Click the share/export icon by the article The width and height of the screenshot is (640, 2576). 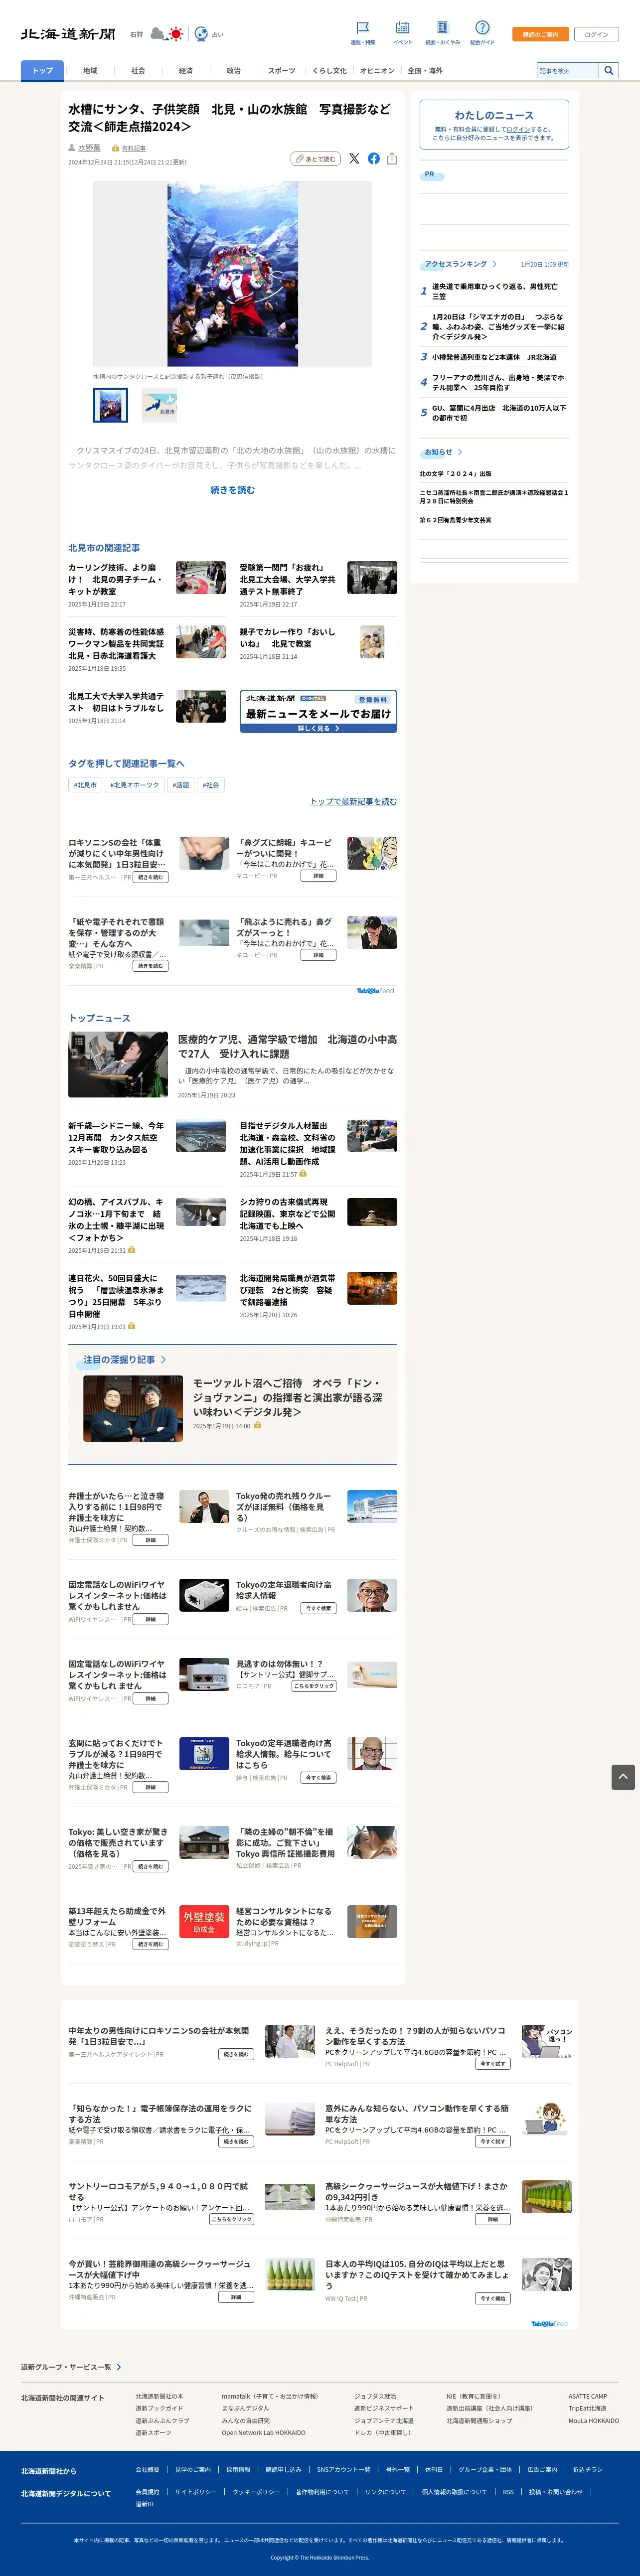(391, 159)
